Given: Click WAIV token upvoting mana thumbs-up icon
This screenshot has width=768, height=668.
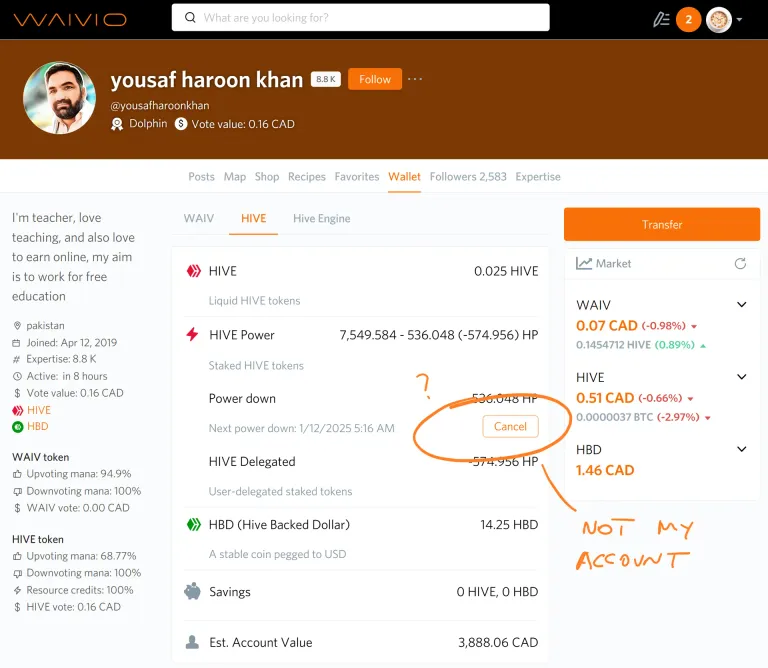Looking at the screenshot, I should pos(17,474).
